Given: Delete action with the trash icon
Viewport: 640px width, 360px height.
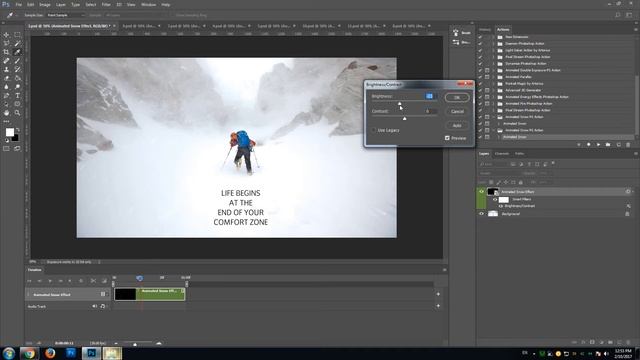Looking at the screenshot, I should coord(628,144).
